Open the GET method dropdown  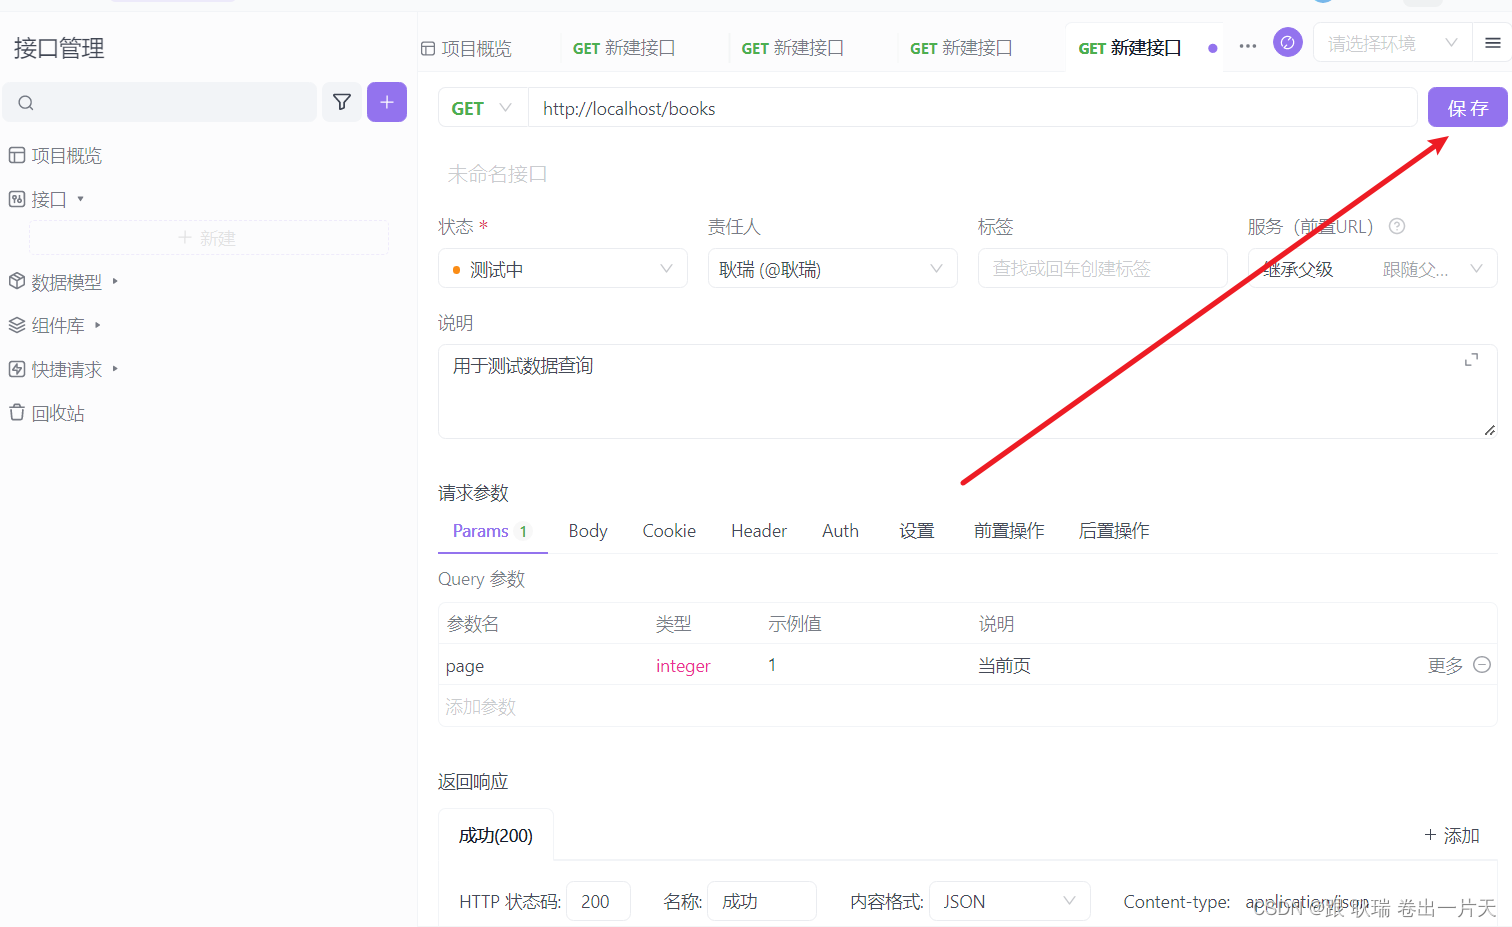pyautogui.click(x=483, y=108)
